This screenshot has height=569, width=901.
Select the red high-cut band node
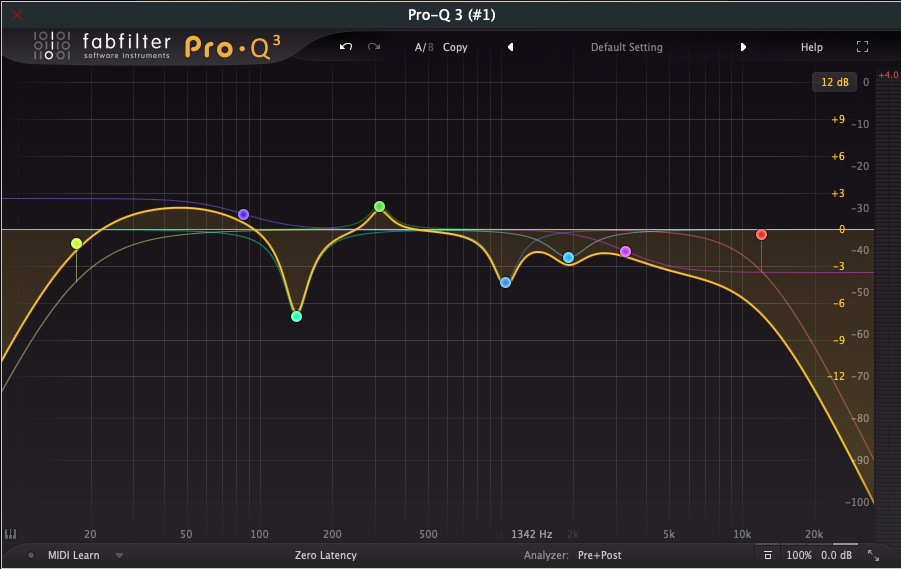coord(761,234)
